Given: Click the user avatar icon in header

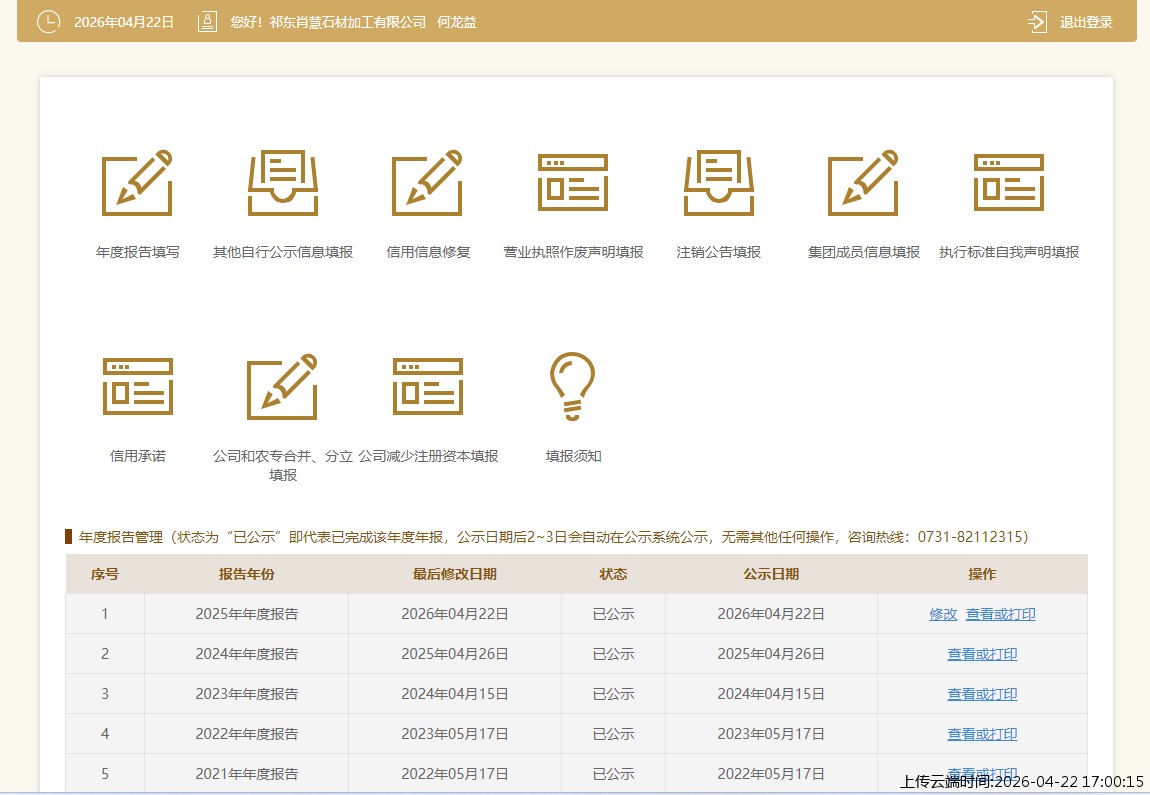Looking at the screenshot, I should coord(207,22).
